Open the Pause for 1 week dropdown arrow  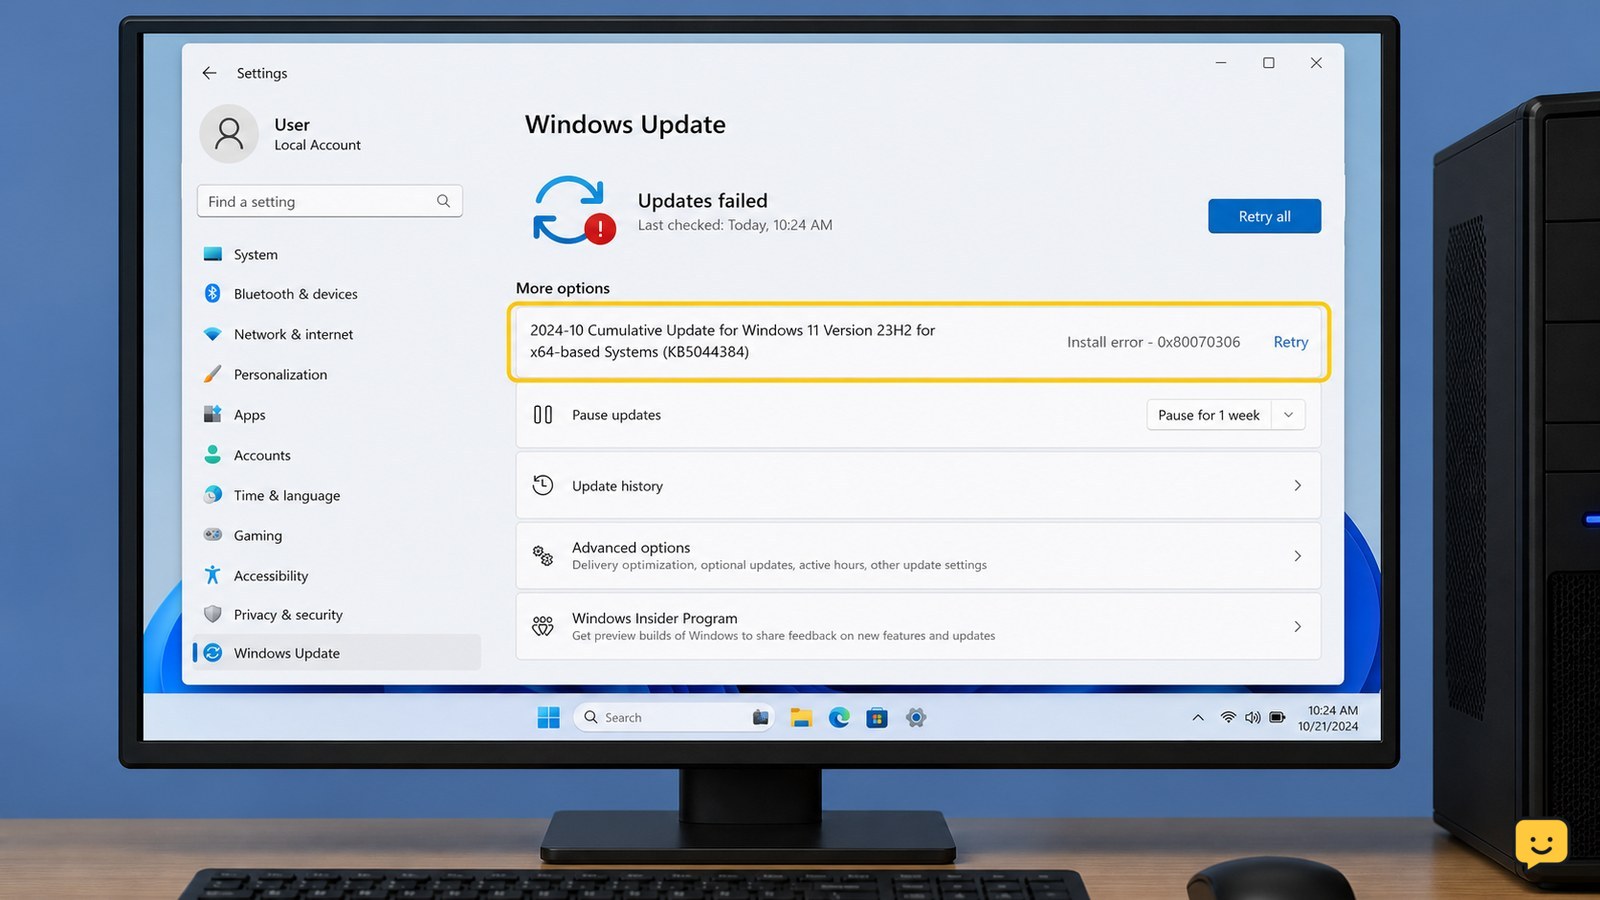1288,415
